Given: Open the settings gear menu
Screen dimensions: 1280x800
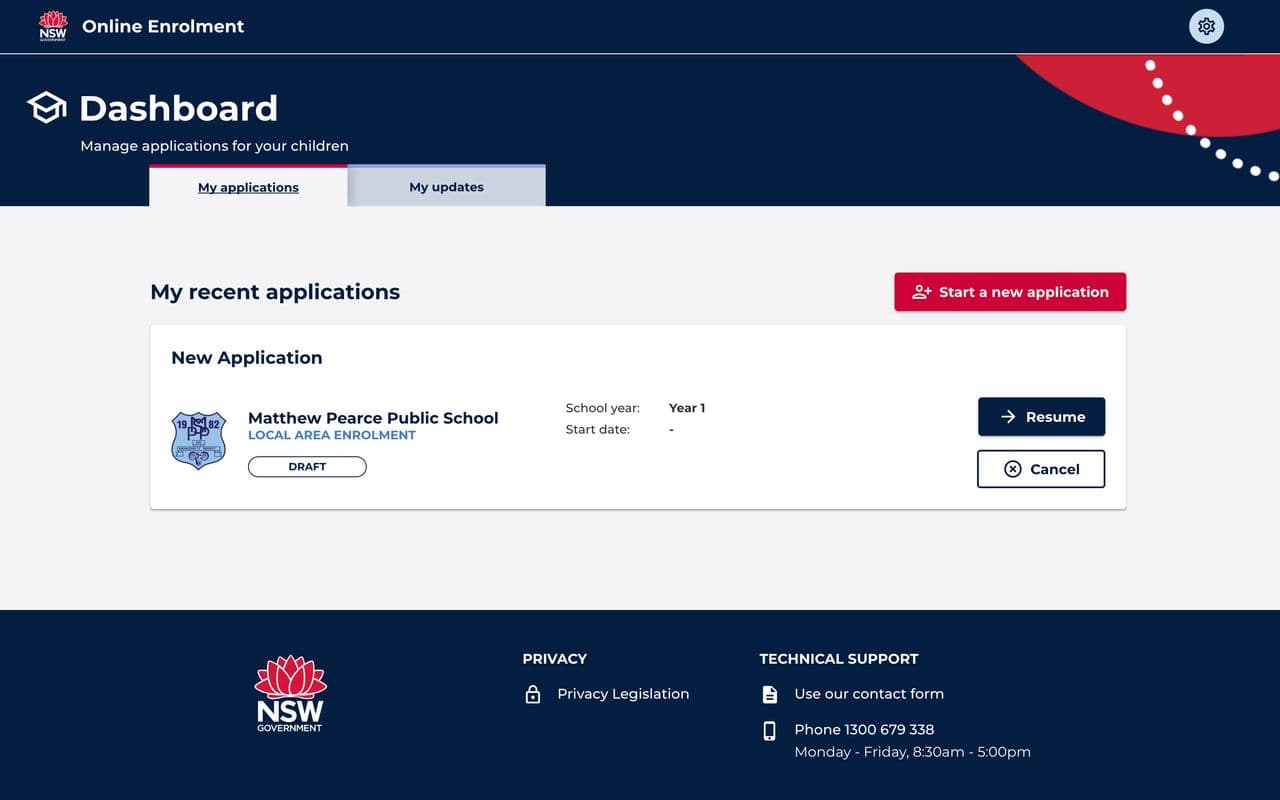Looking at the screenshot, I should (x=1206, y=26).
